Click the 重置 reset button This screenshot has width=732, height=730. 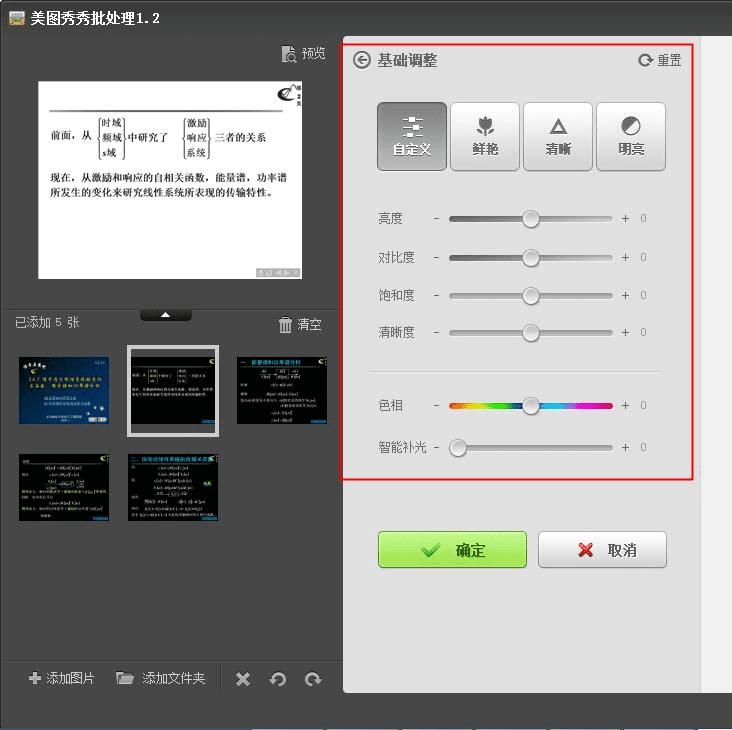pyautogui.click(x=660, y=60)
